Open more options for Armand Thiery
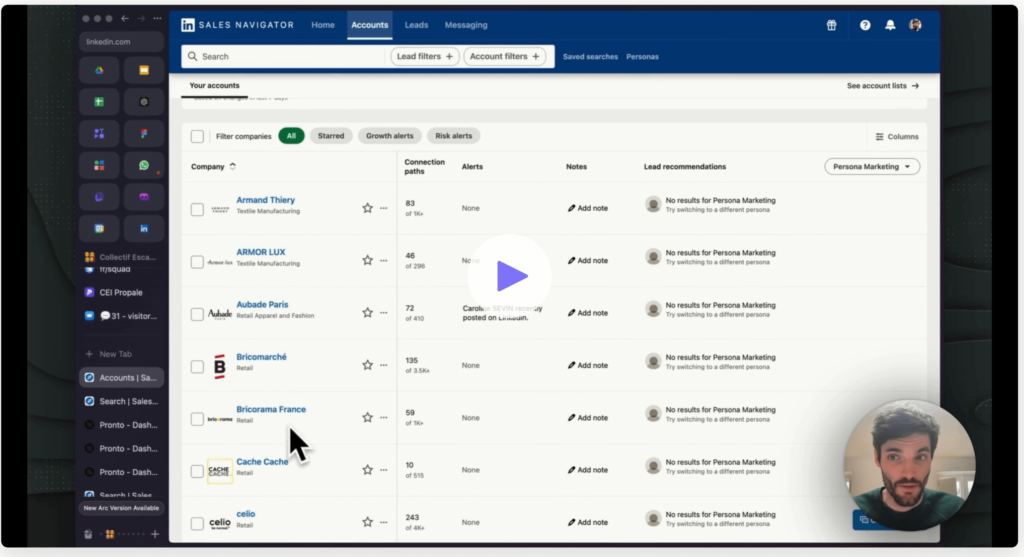Screen dimensions: 1024x557 click(384, 208)
